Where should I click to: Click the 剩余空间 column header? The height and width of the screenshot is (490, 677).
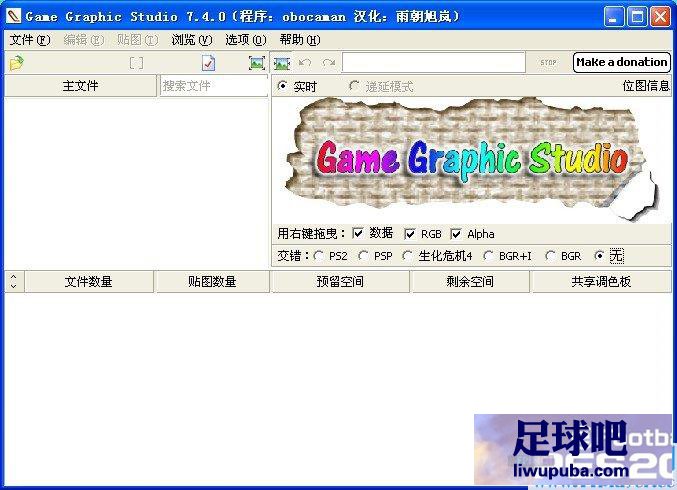click(x=470, y=282)
